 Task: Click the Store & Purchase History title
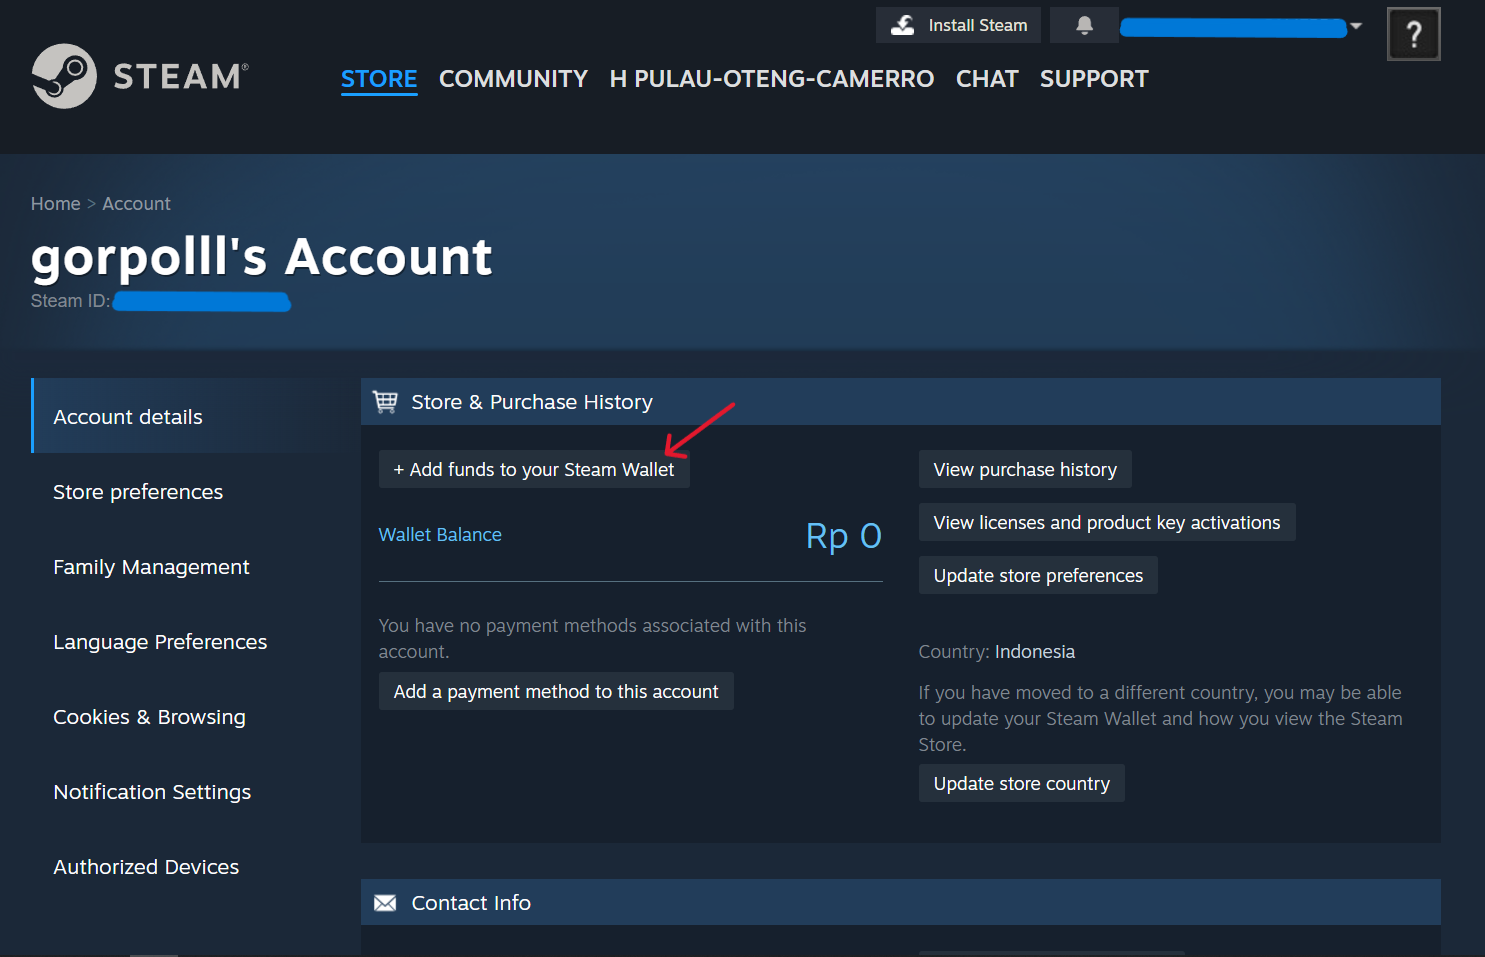(x=532, y=402)
